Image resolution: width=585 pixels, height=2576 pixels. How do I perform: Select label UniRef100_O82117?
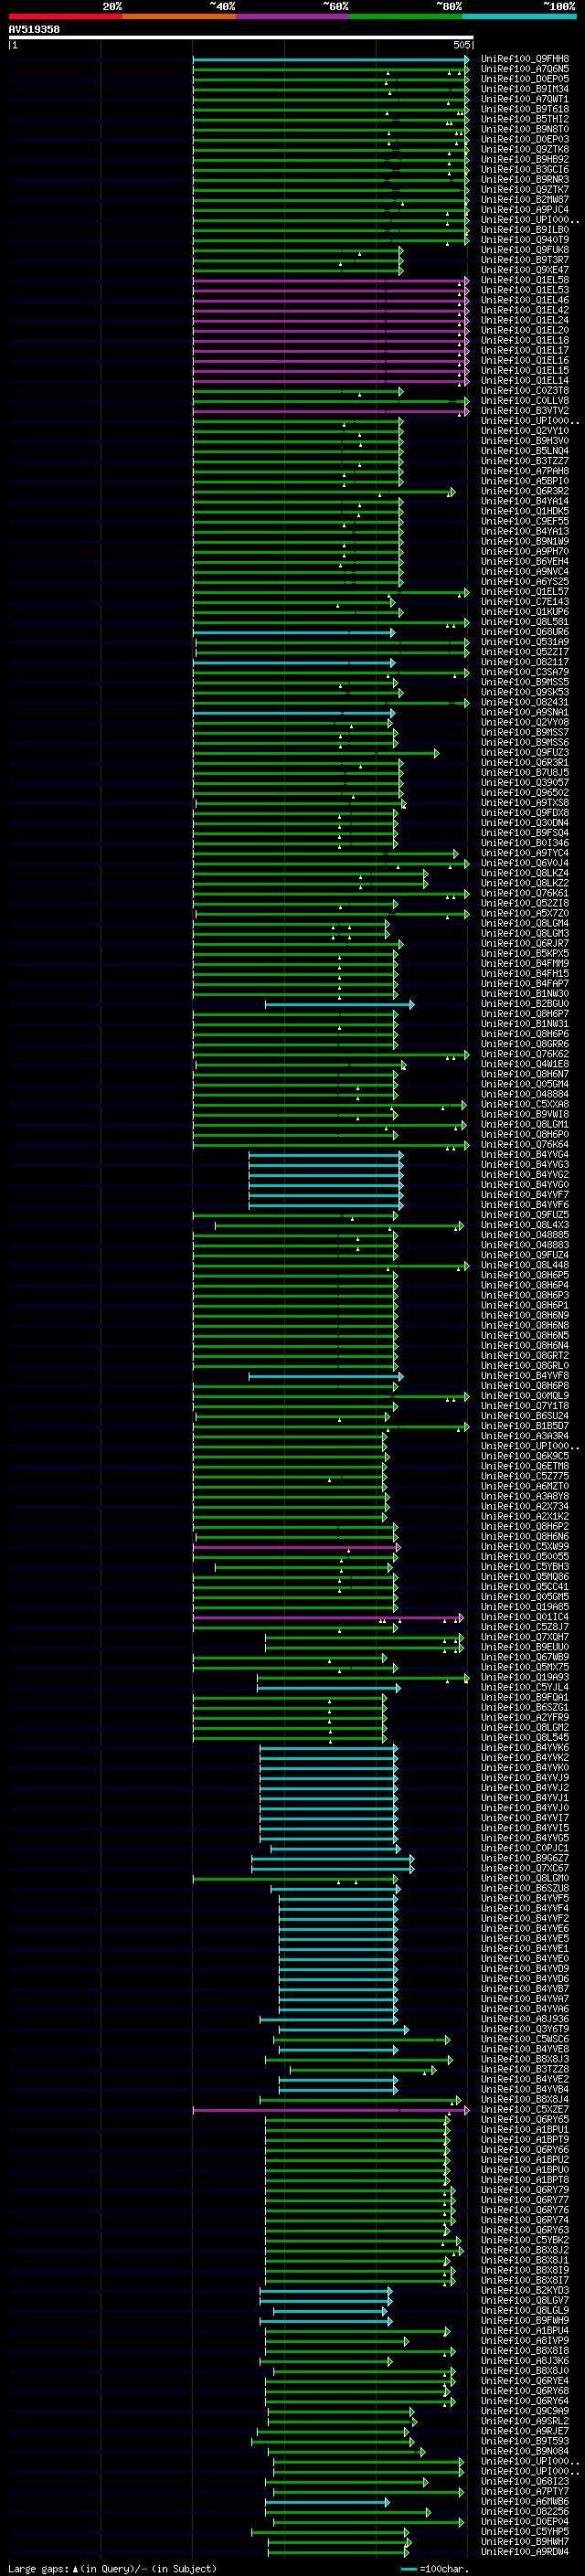point(525,662)
